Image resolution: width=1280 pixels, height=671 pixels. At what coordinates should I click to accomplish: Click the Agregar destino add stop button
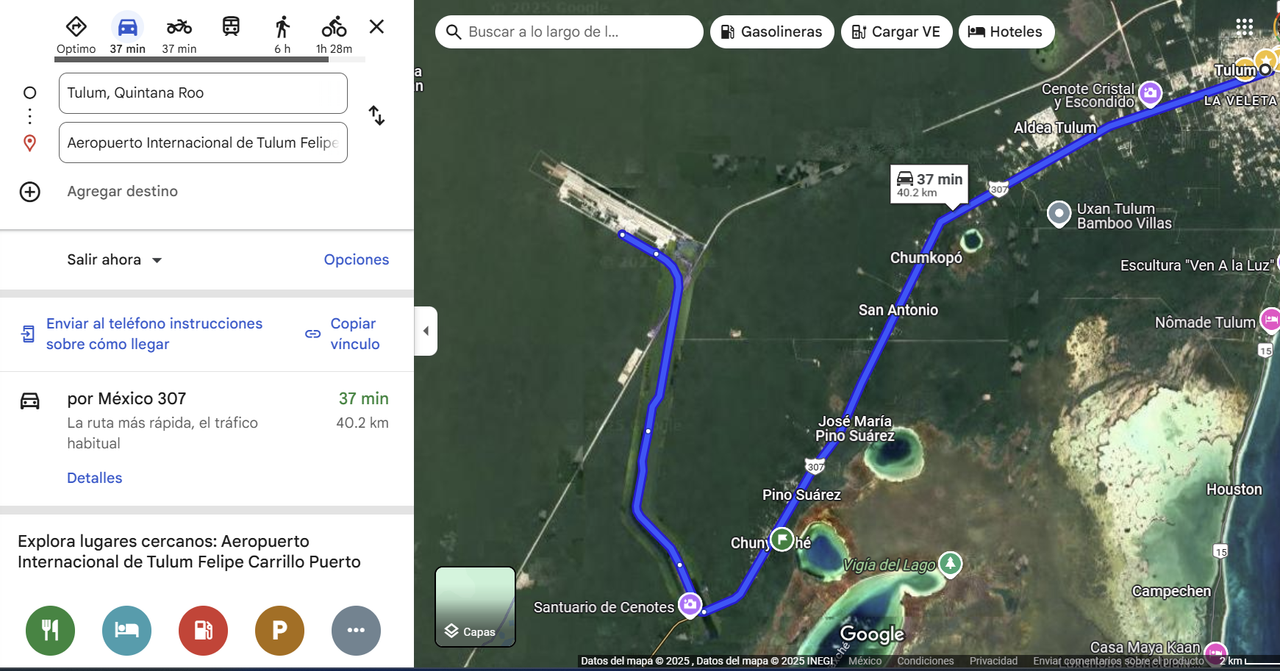tap(122, 191)
